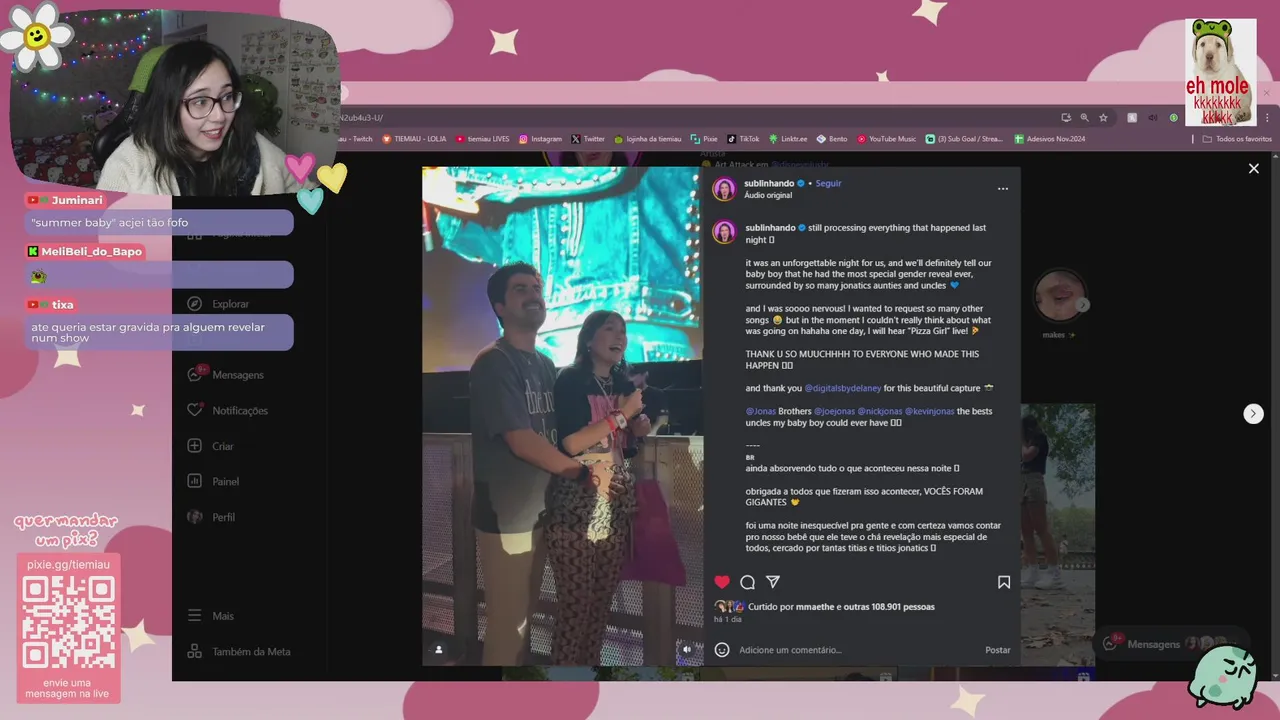Open the @Jonas mention in the caption

coord(761,411)
